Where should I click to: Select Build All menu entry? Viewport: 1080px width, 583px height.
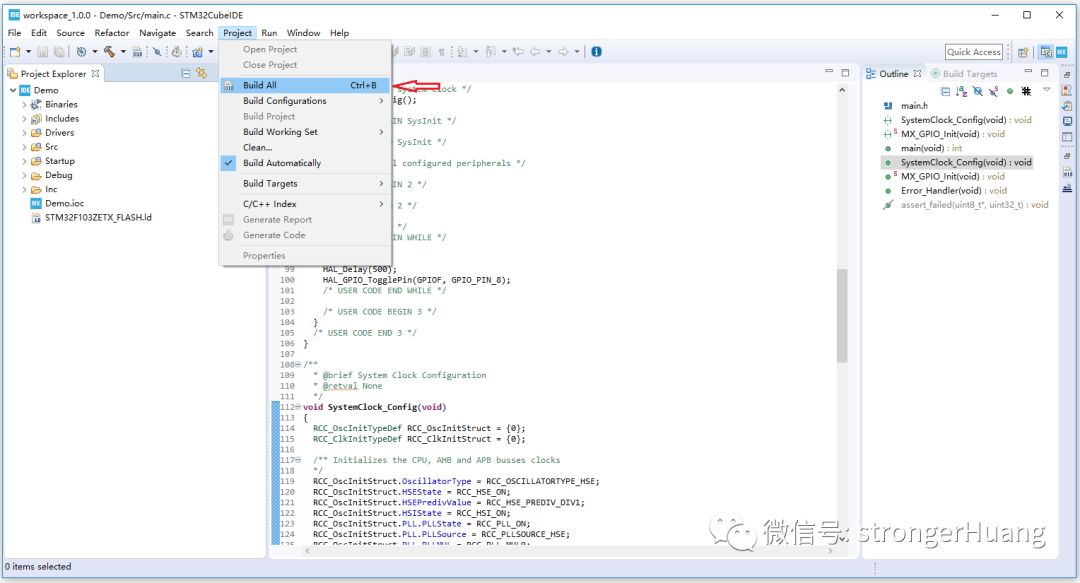[305, 85]
